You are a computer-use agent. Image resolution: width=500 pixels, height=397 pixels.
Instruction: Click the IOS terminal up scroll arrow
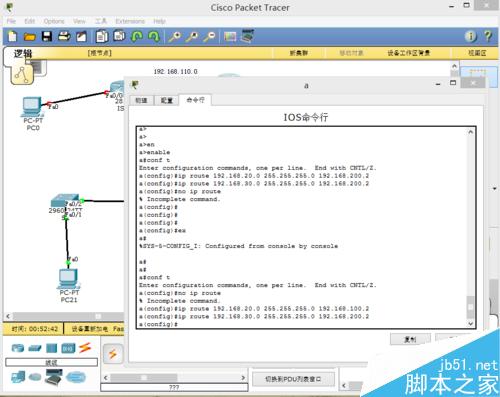pyautogui.click(x=470, y=132)
